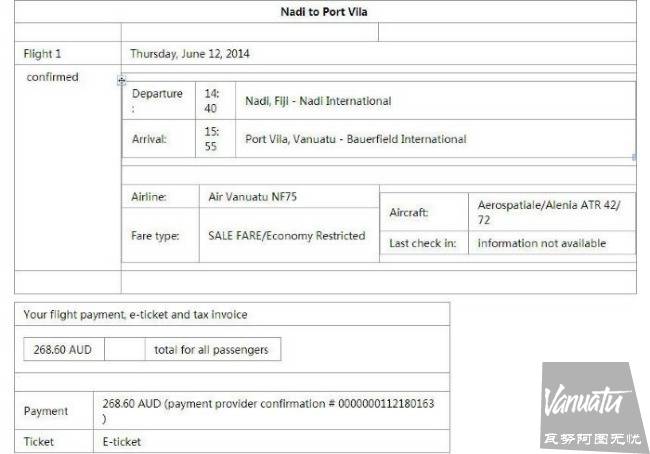Click the payment provider confirmation number text
Screen dimensions: 650x454
268,403
